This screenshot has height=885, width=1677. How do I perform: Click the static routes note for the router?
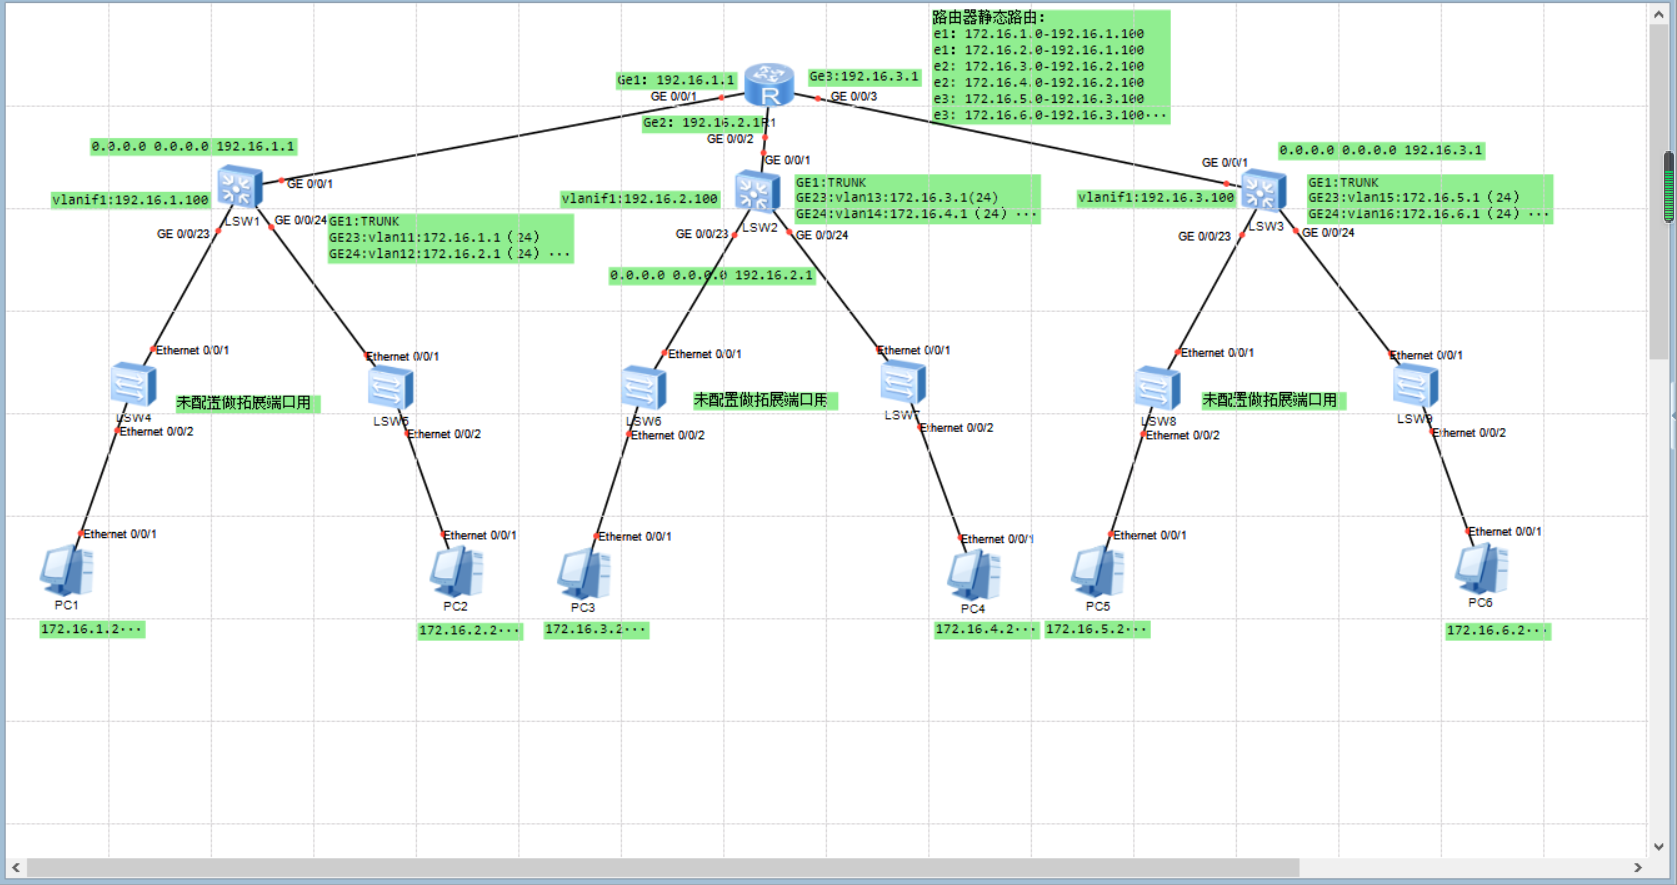(x=1050, y=67)
